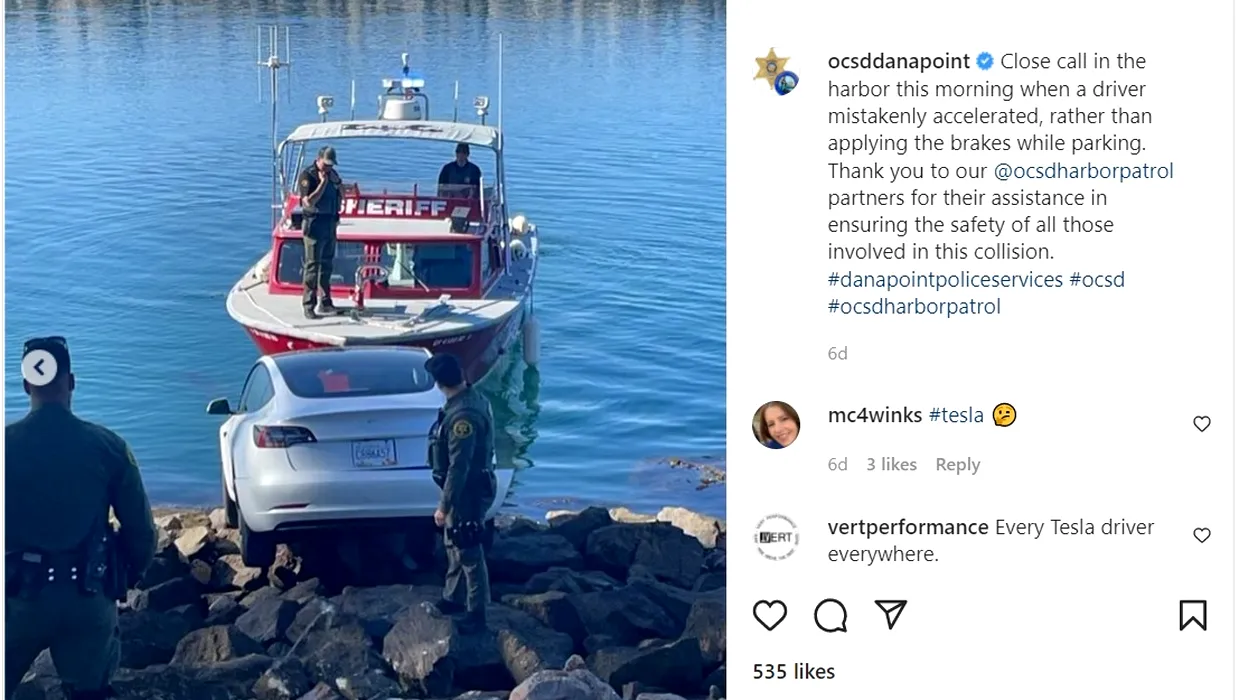Image resolution: width=1239 pixels, height=700 pixels.
Task: Follow the @ocsdharborpatrol mention
Action: point(1083,171)
